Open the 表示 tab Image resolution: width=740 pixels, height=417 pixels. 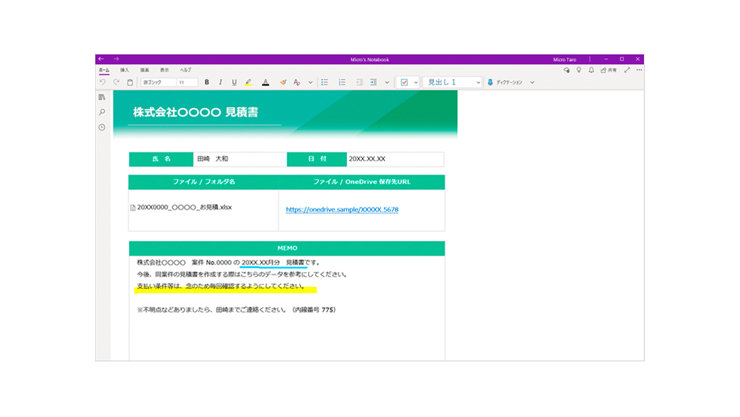164,70
